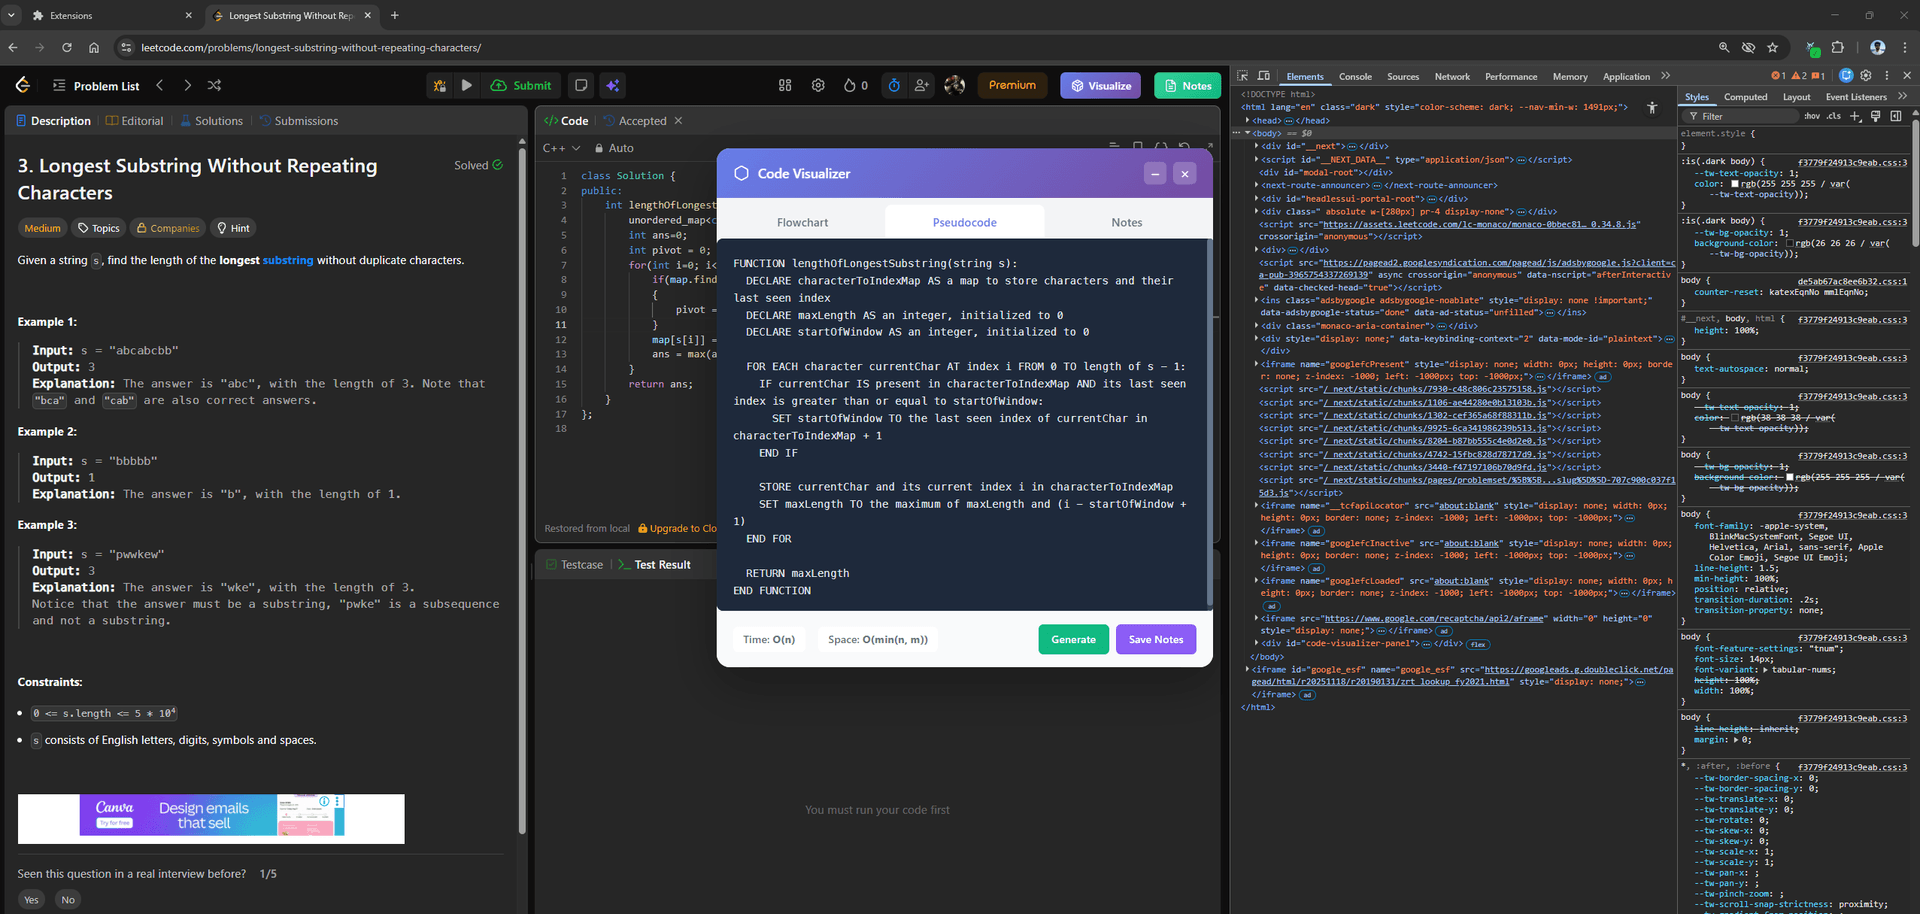Check the daily streak flame icon
Screen dimensions: 1920x914
tap(851, 85)
